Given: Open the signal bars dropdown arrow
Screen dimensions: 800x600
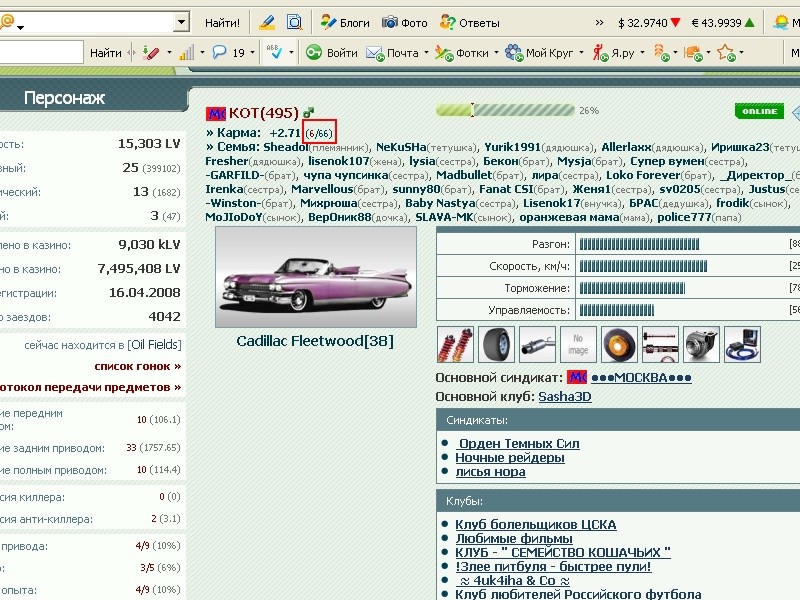Looking at the screenshot, I should tap(203, 53).
